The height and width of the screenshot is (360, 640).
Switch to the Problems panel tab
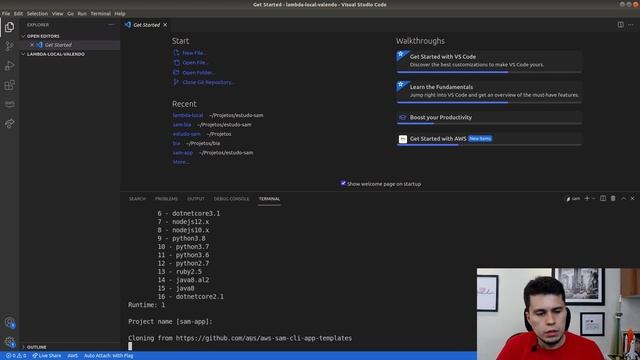tap(167, 199)
